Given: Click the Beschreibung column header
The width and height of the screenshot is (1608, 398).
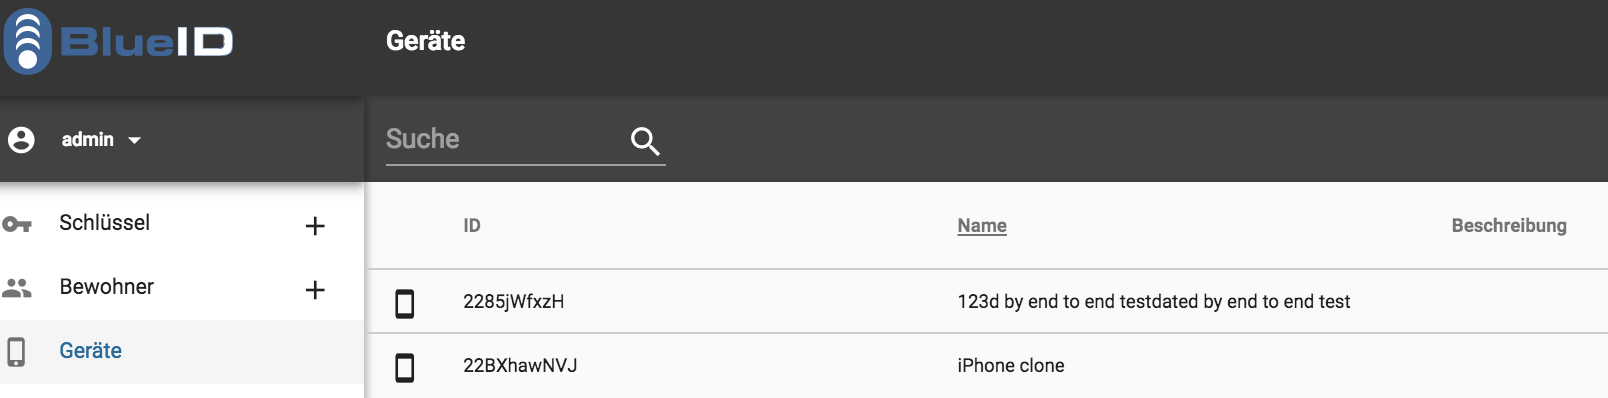Looking at the screenshot, I should tap(1509, 226).
